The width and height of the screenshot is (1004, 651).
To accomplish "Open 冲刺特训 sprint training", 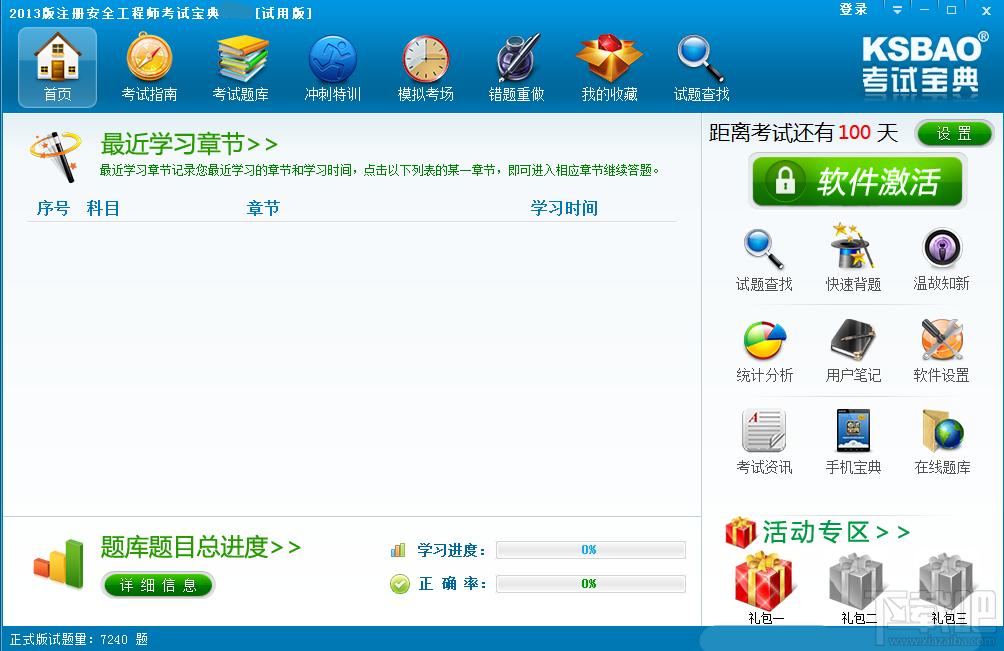I will pos(332,65).
